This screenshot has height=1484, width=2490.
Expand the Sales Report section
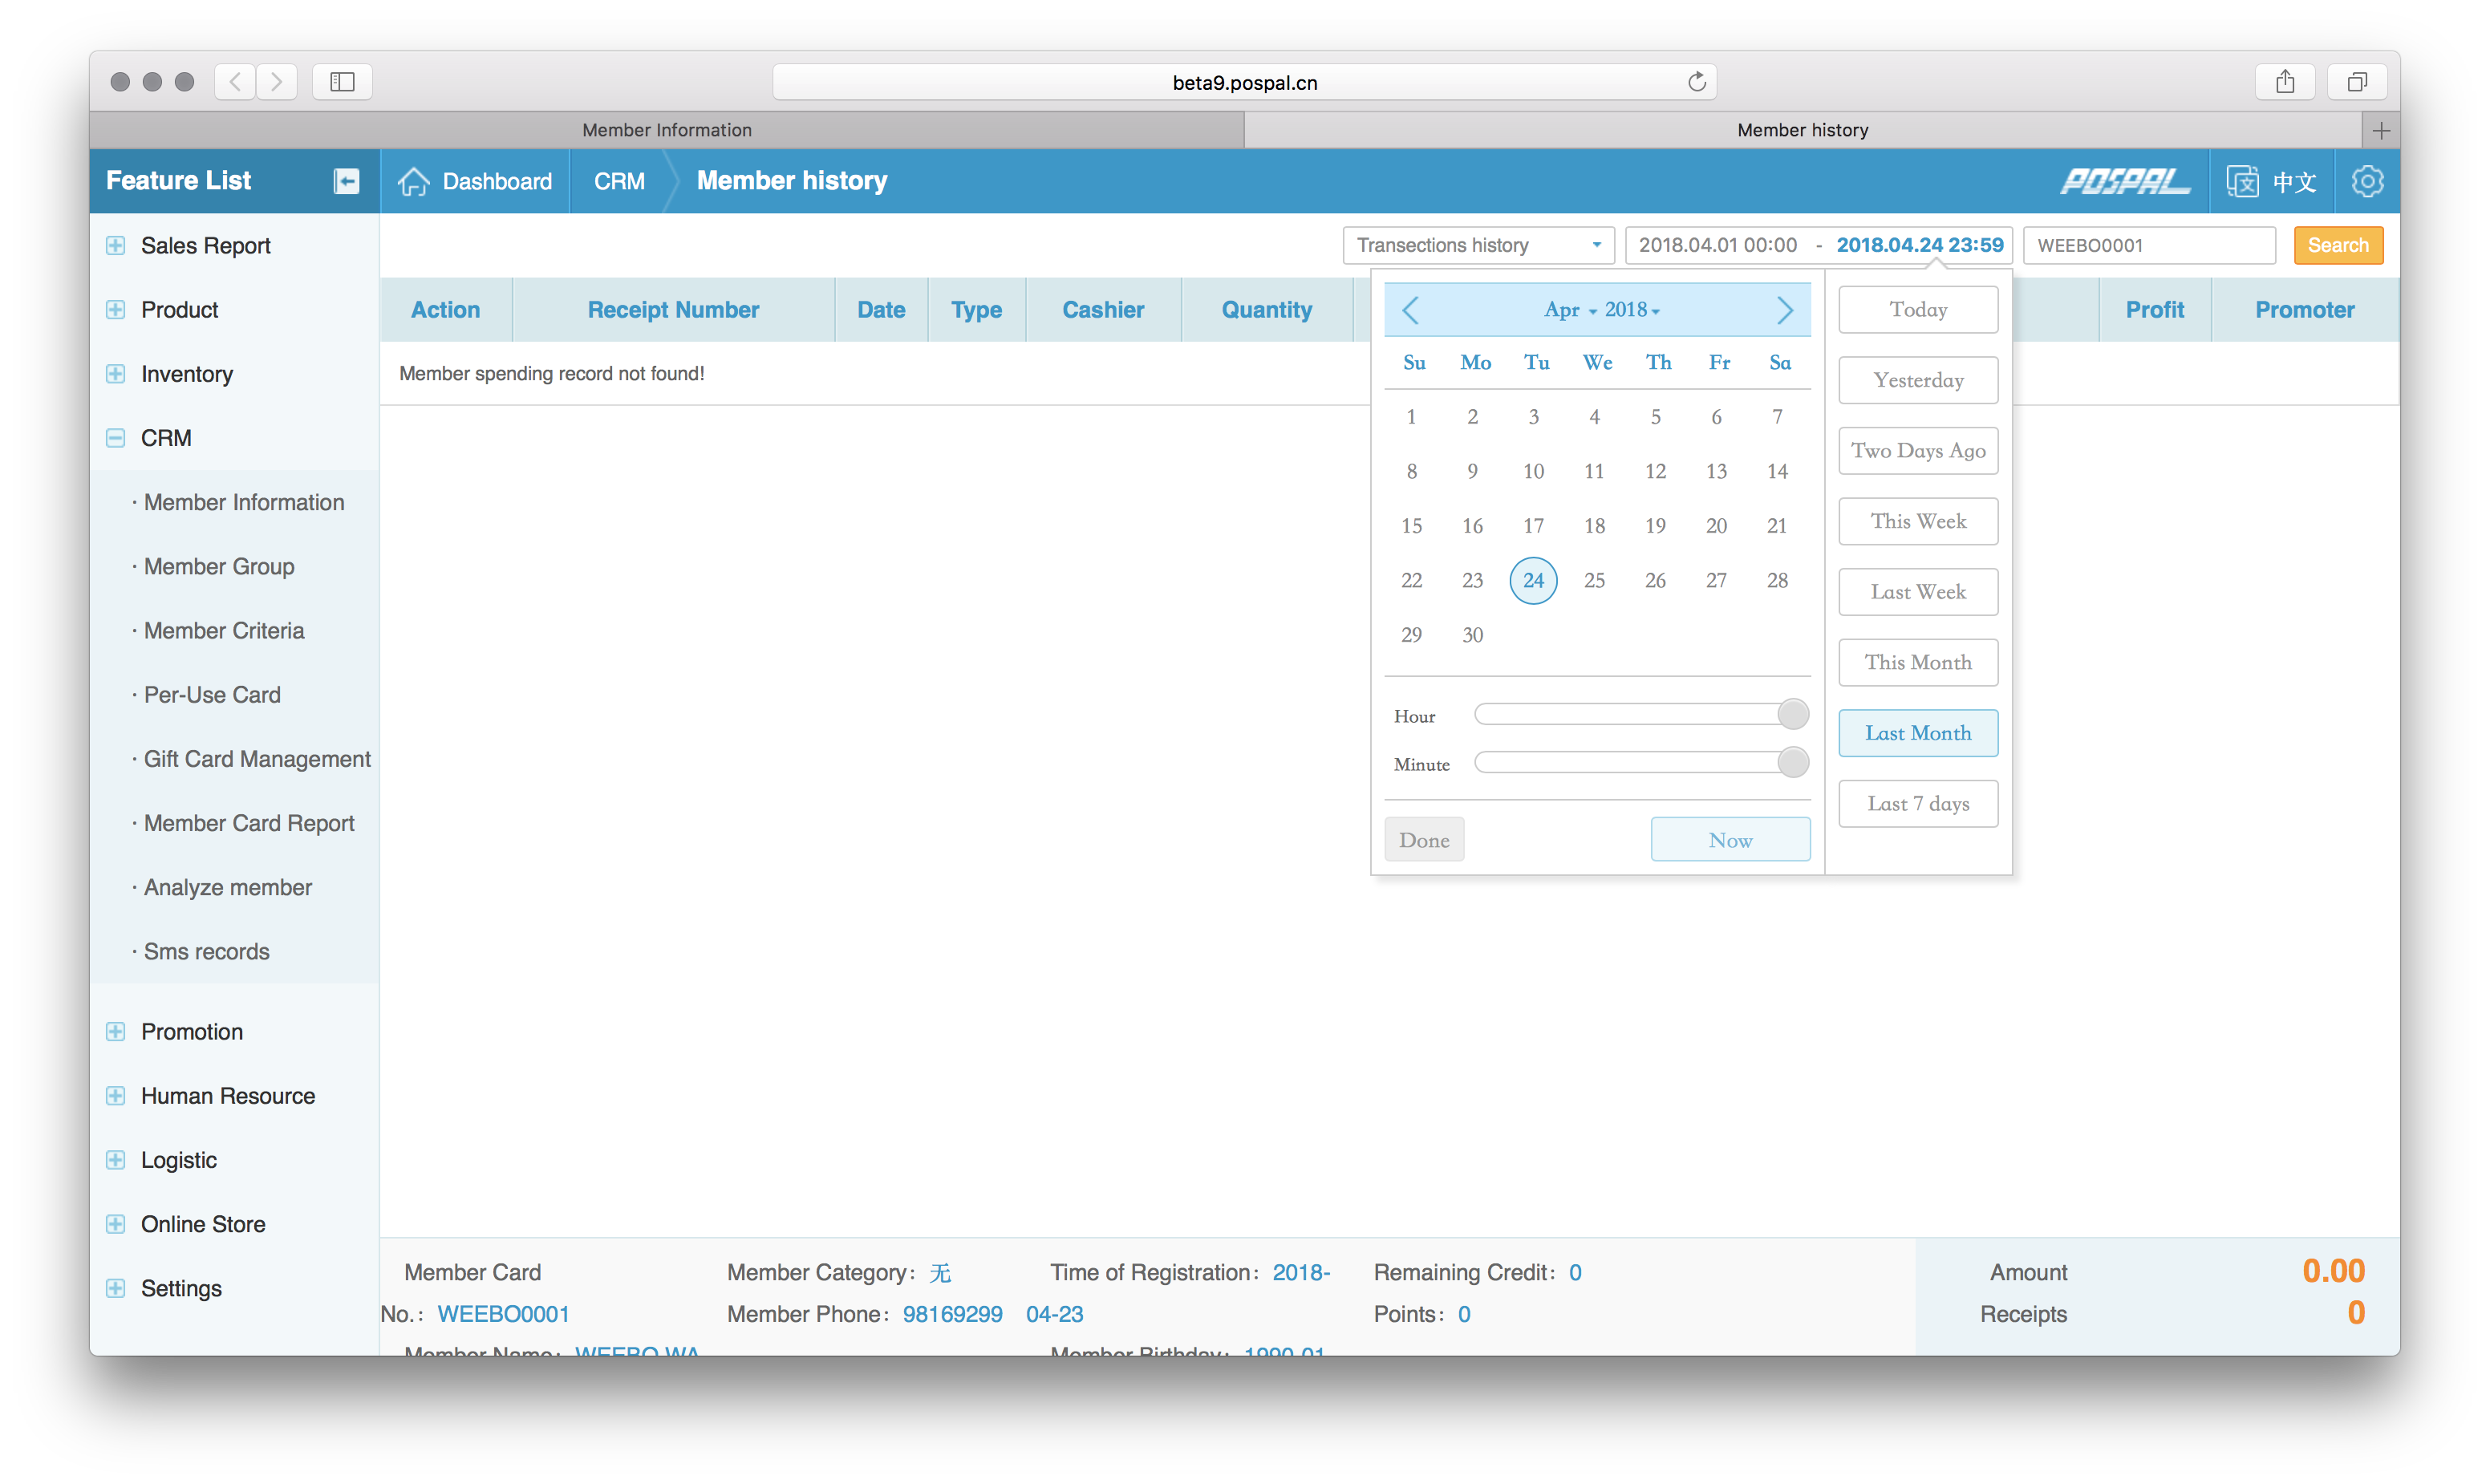click(x=116, y=246)
